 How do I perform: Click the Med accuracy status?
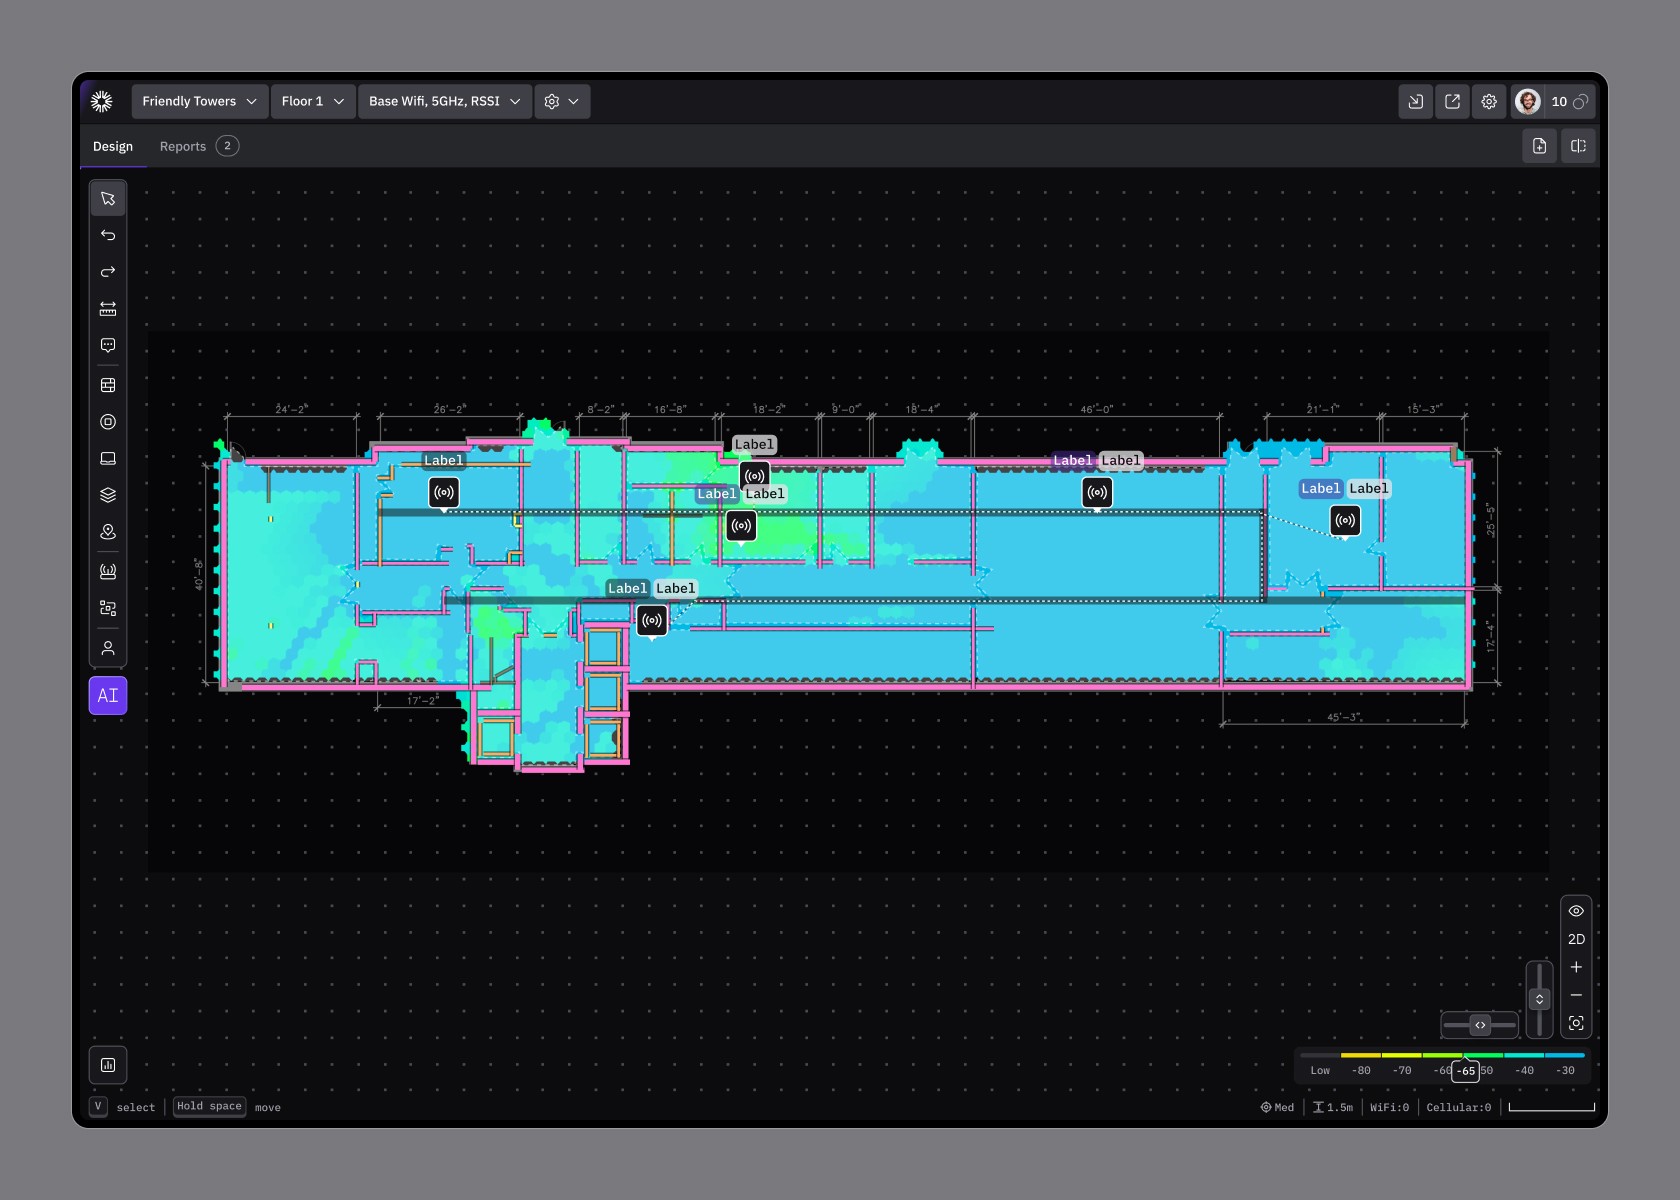pos(1277,1107)
